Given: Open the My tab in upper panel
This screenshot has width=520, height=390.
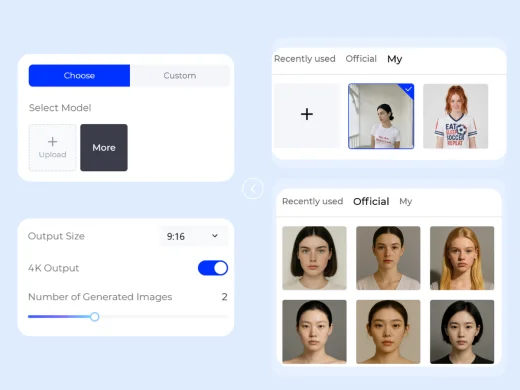Looking at the screenshot, I should click(x=395, y=59).
